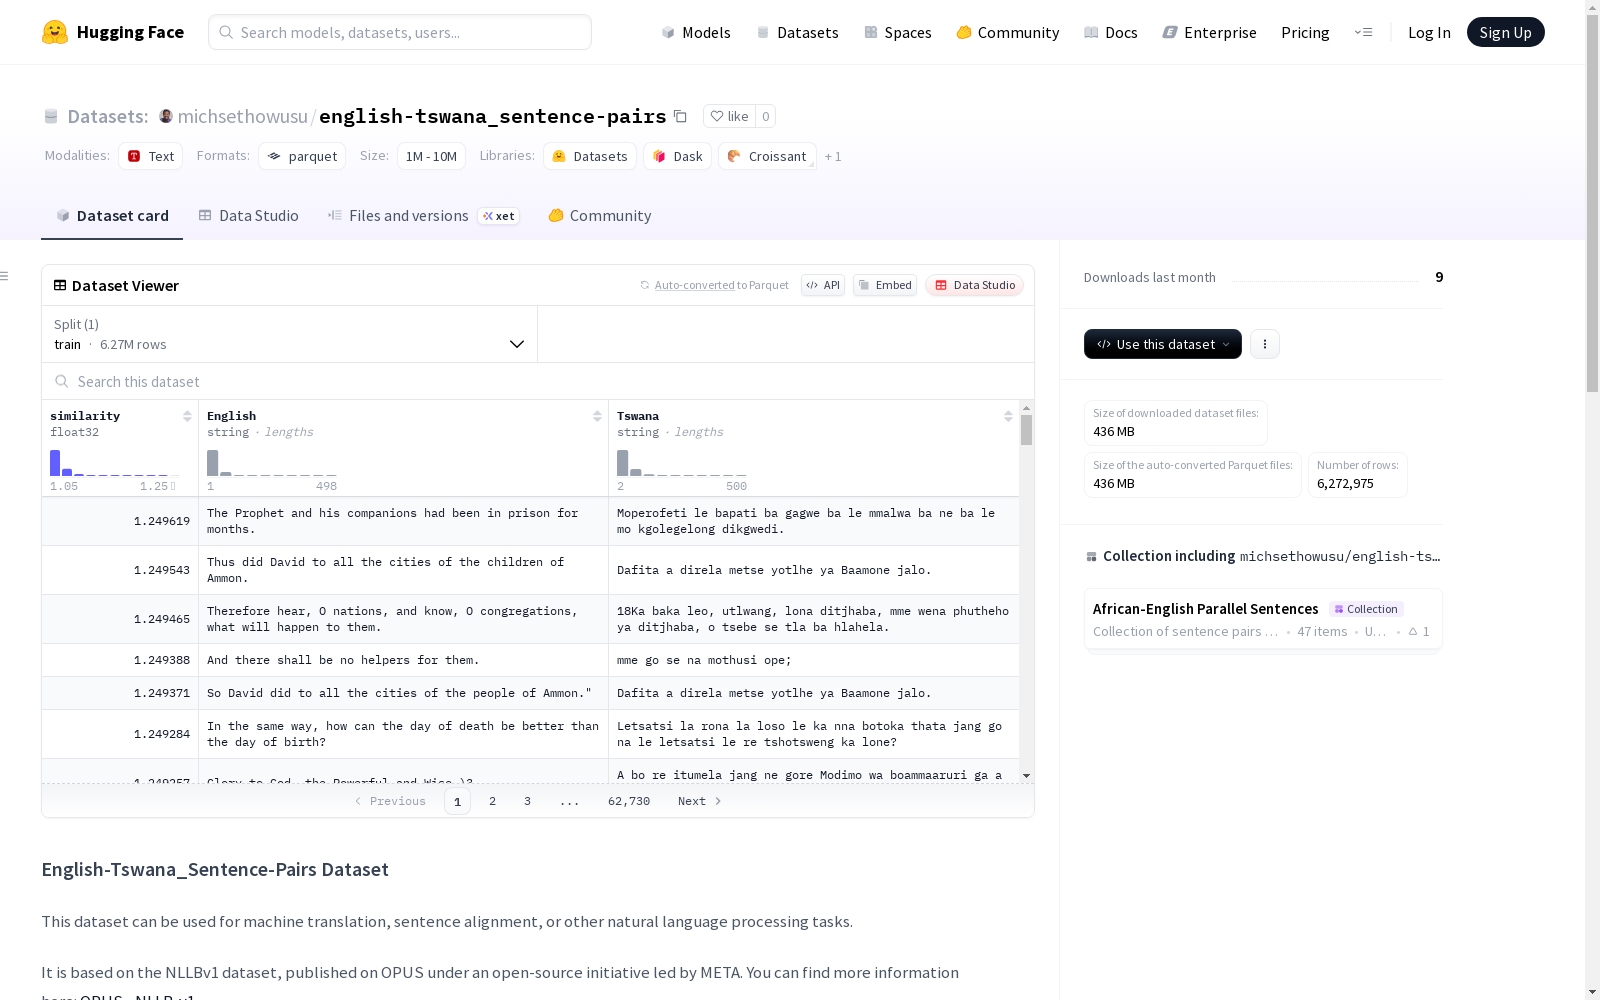This screenshot has width=1600, height=1000.
Task: Sort the similarity column
Action: pos(187,416)
